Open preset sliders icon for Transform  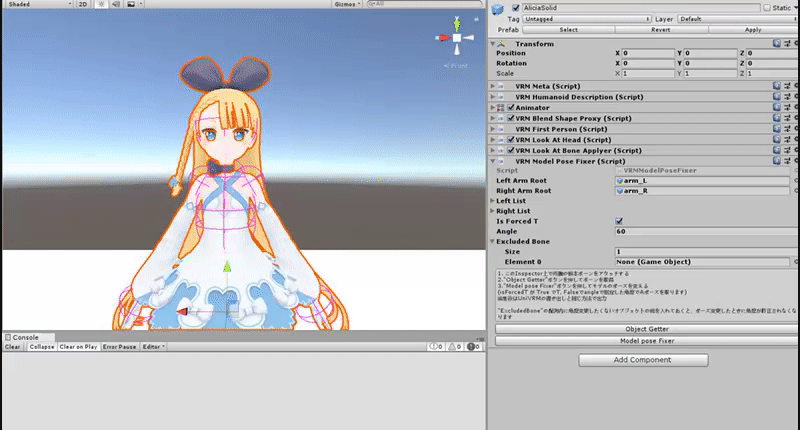pos(787,44)
